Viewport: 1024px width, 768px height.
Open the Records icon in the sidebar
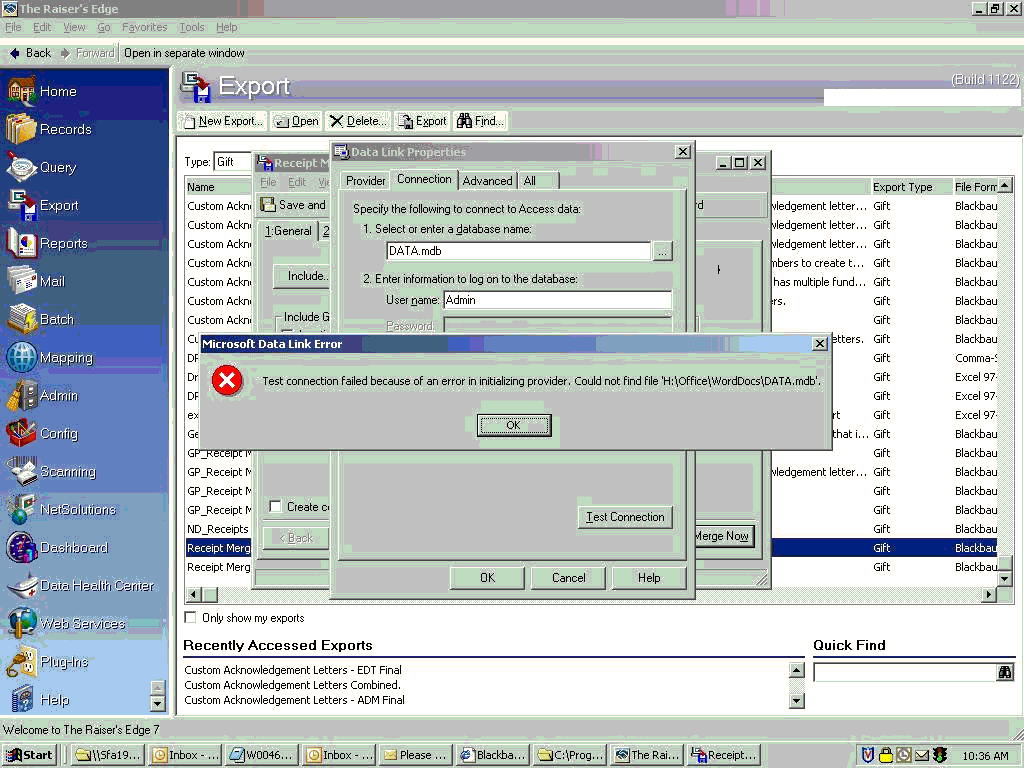coord(48,129)
